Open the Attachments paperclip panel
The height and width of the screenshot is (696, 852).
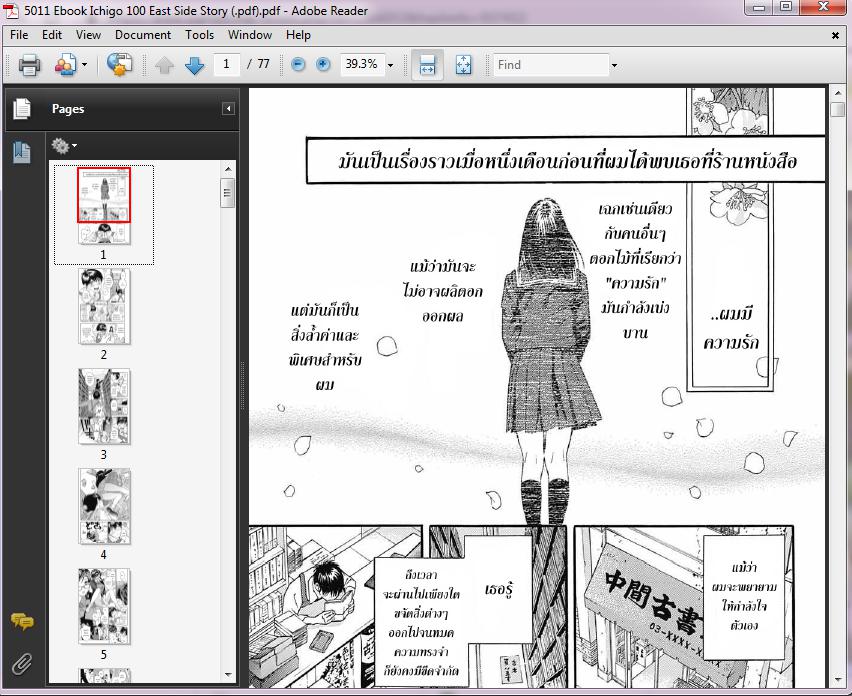[x=22, y=664]
